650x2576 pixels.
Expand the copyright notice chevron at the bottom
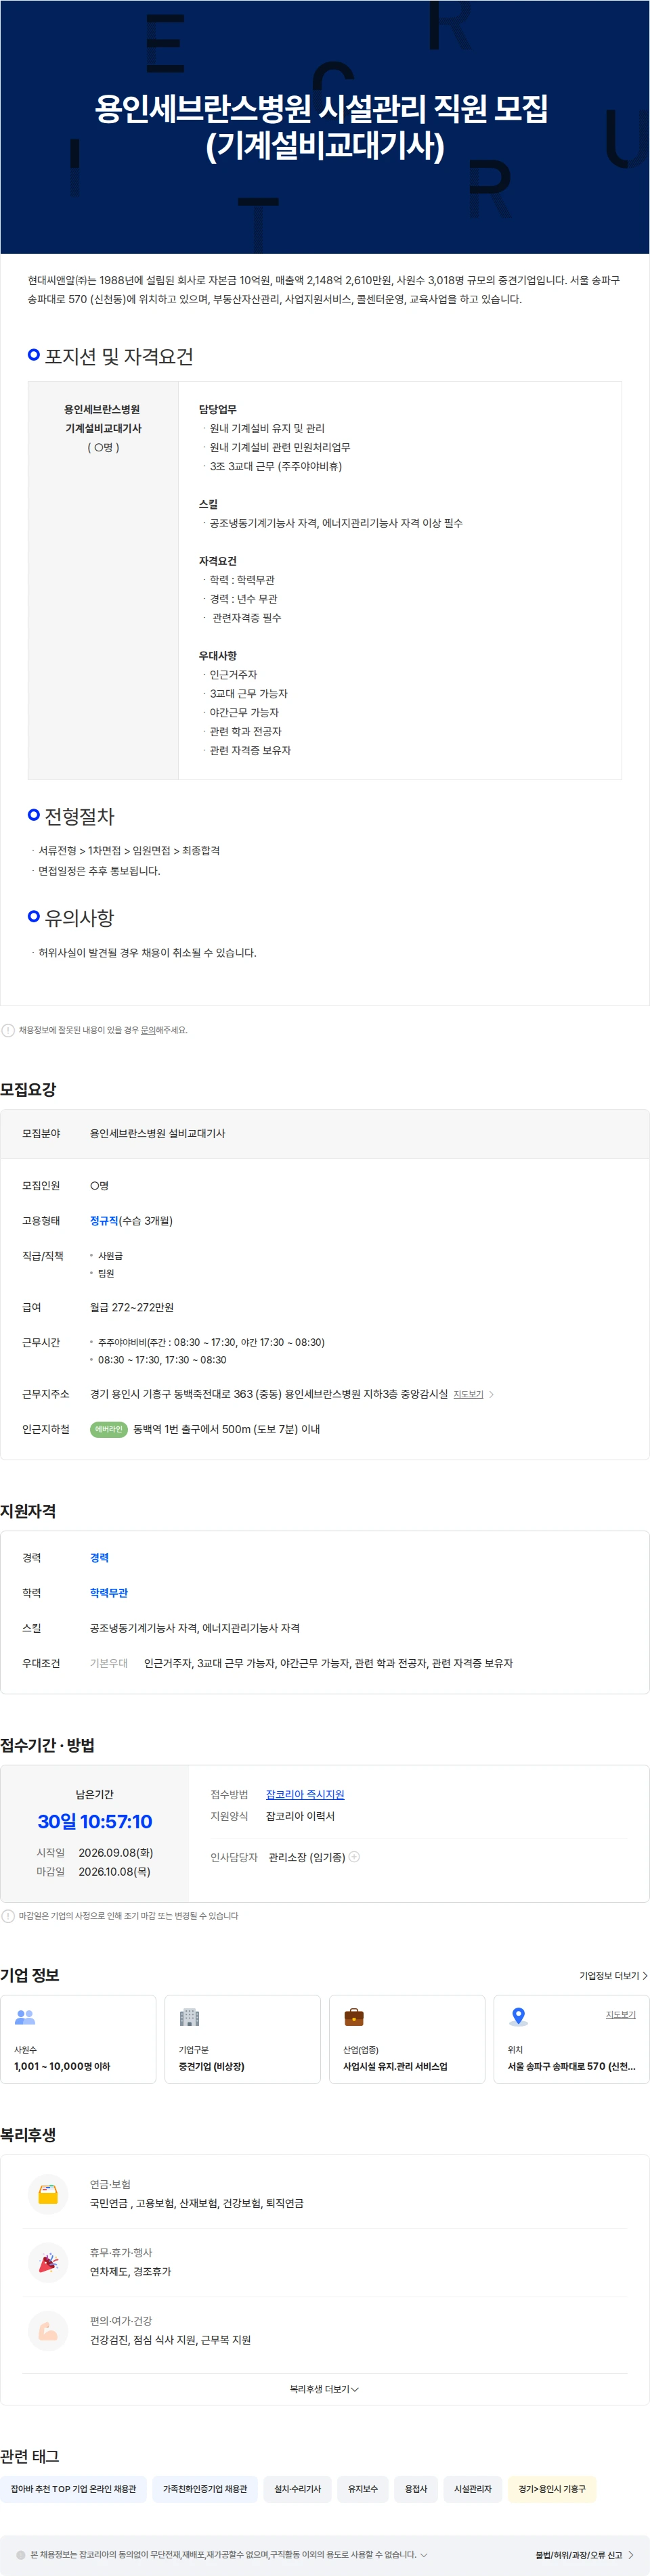[x=424, y=2555]
